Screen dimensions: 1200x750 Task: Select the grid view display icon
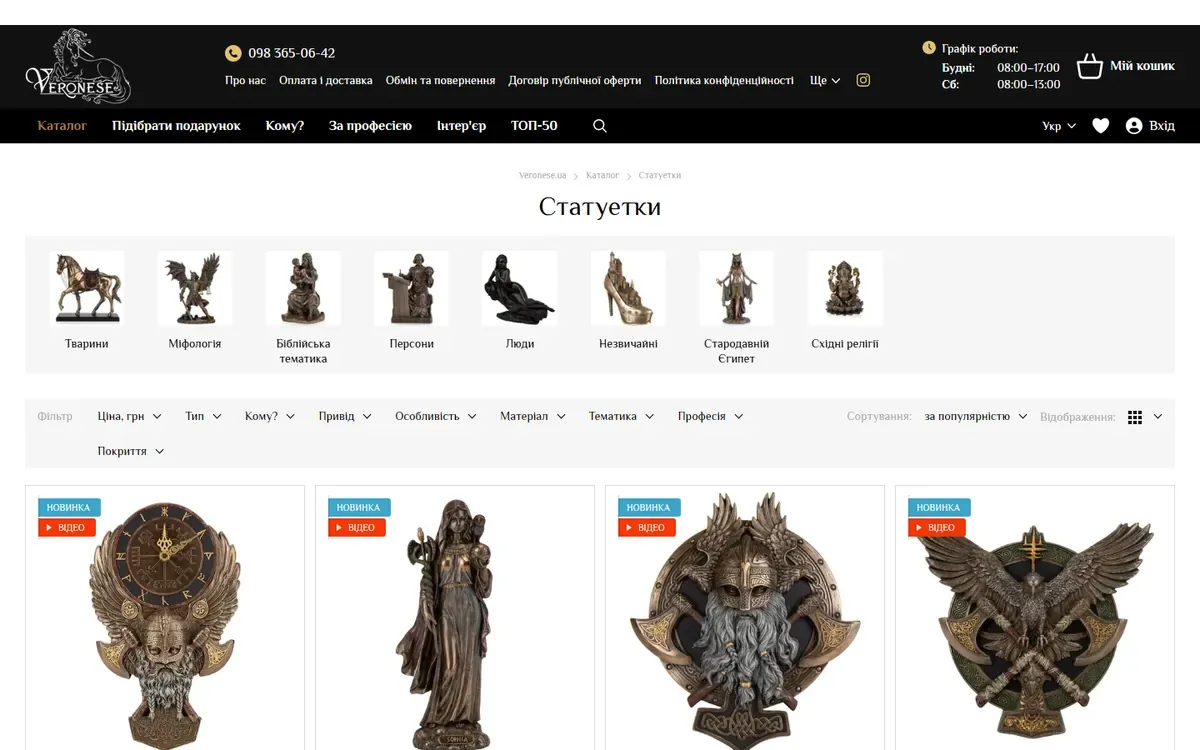(1135, 417)
